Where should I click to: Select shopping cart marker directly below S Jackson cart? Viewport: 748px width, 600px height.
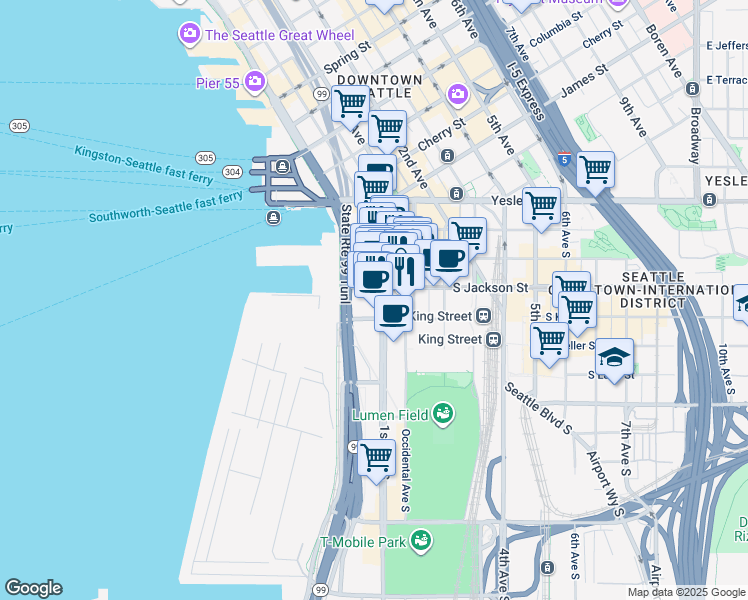point(577,314)
